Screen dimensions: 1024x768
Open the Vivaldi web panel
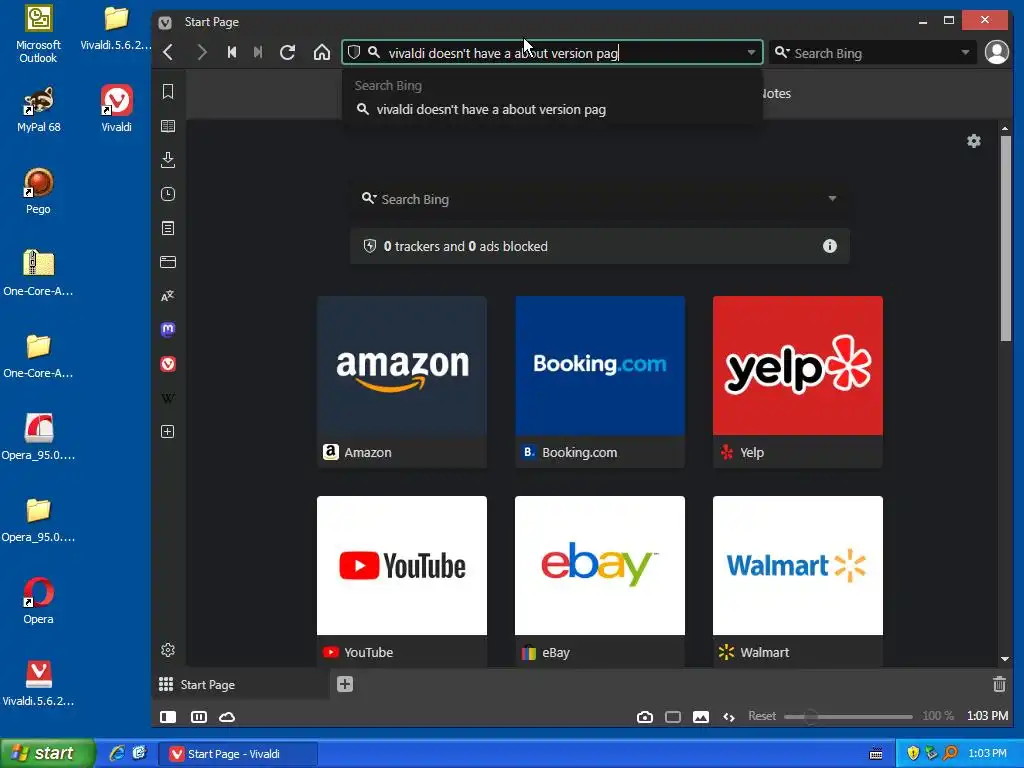pyautogui.click(x=168, y=364)
